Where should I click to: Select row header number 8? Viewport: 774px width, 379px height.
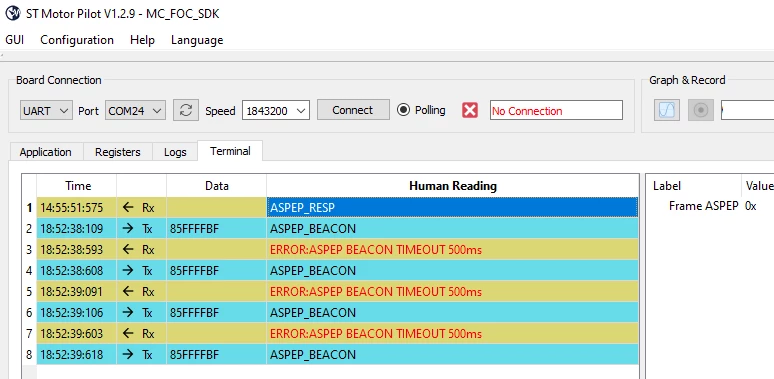30,354
